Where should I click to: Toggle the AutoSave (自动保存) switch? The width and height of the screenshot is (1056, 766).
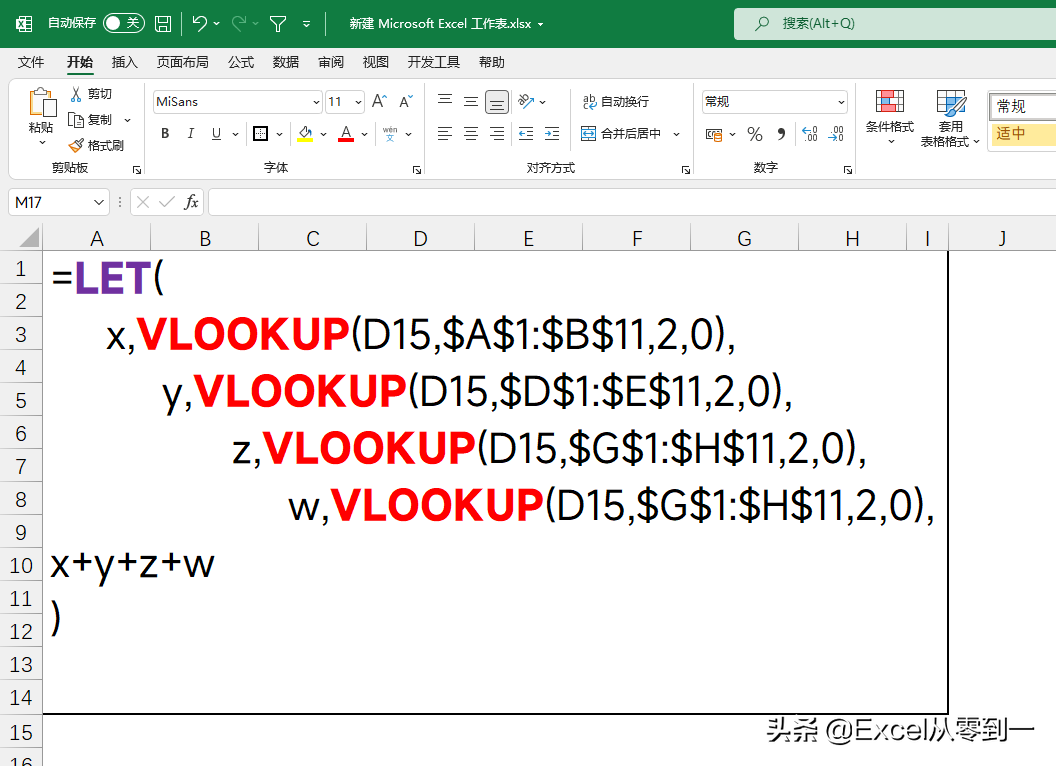(x=124, y=24)
